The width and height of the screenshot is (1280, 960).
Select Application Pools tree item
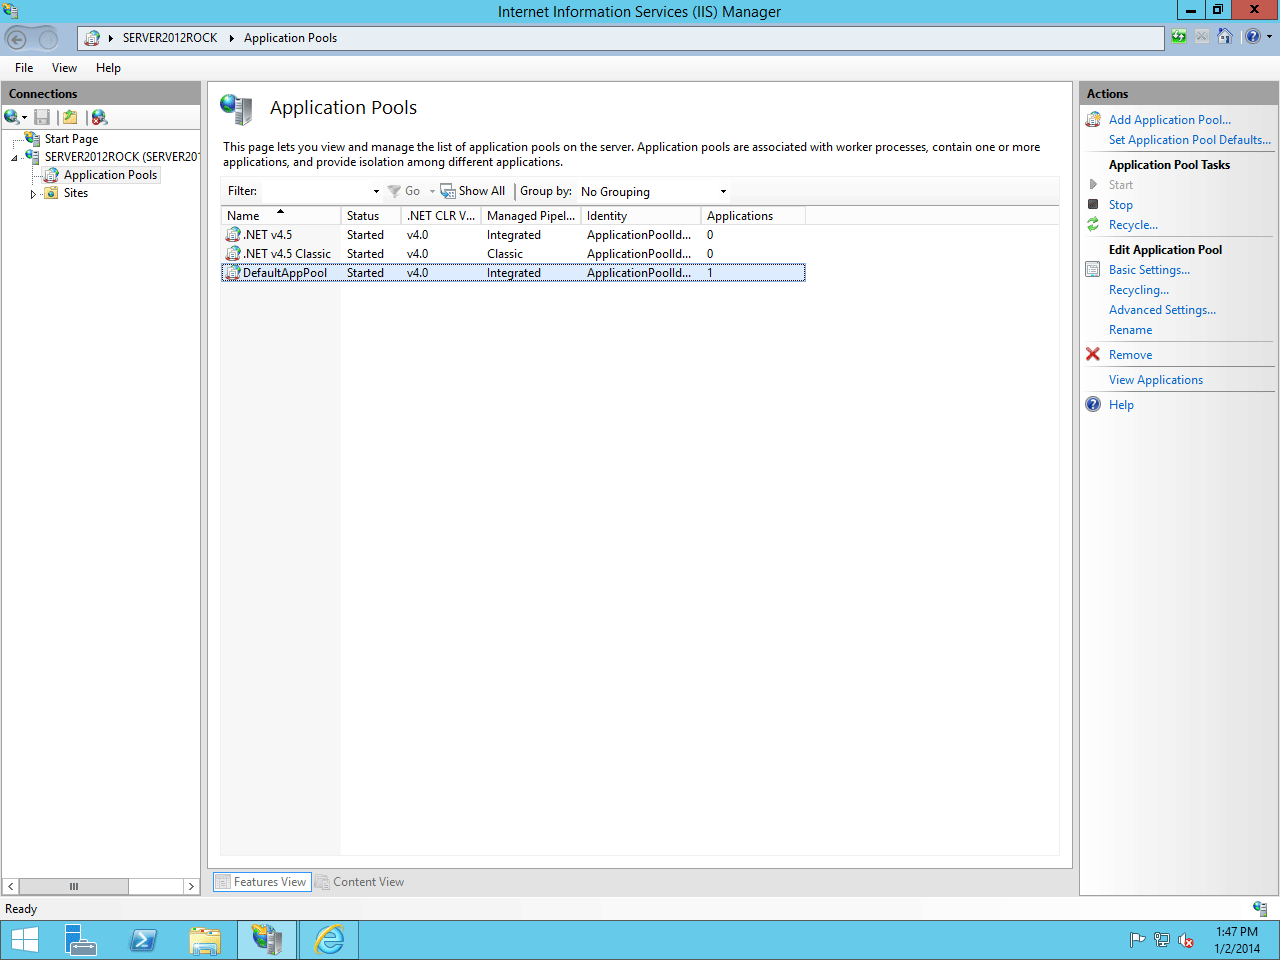pyautogui.click(x=110, y=175)
